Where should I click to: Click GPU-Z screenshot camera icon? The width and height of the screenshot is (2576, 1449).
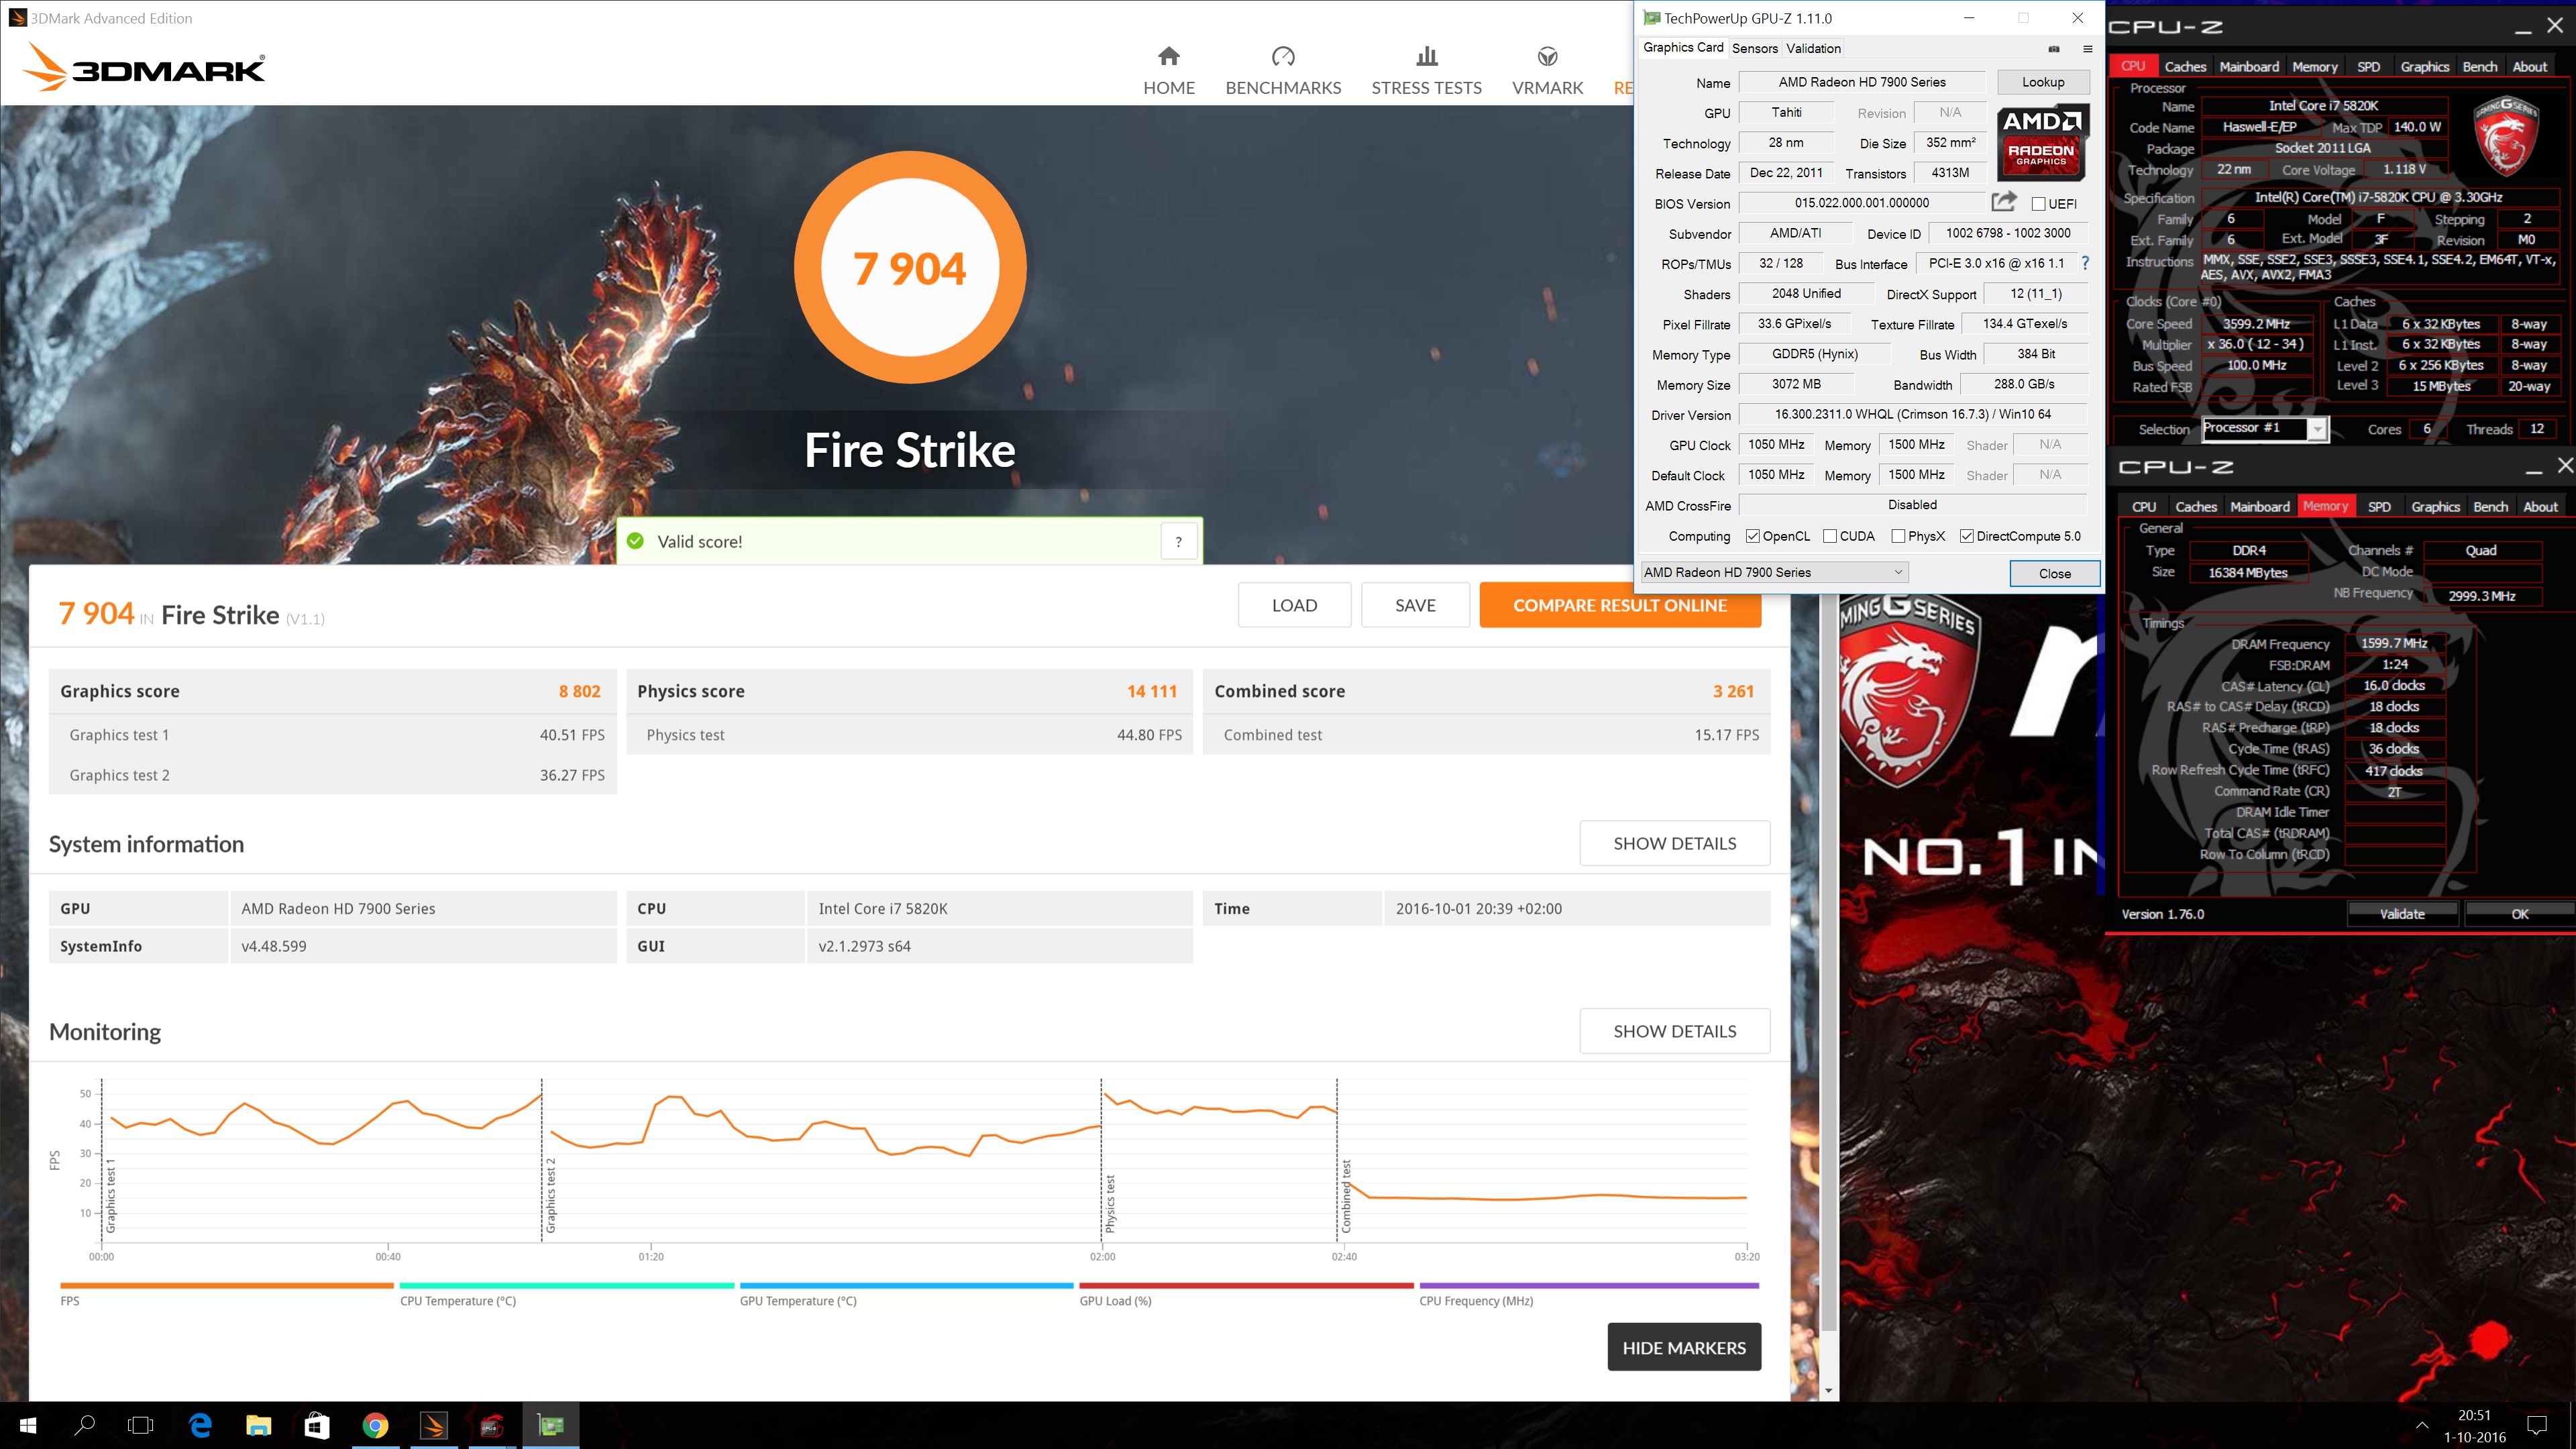pyautogui.click(x=2054, y=48)
